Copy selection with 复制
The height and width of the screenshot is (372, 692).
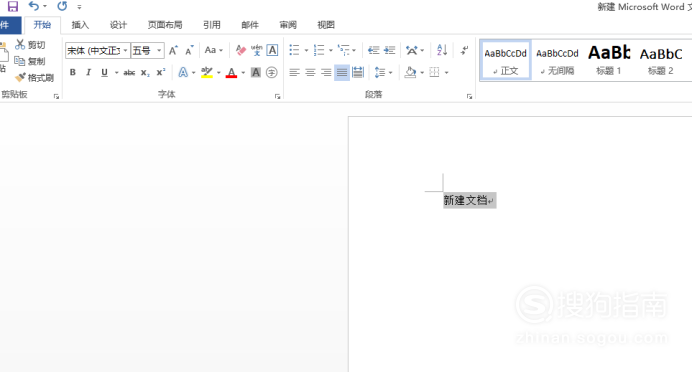coord(30,61)
